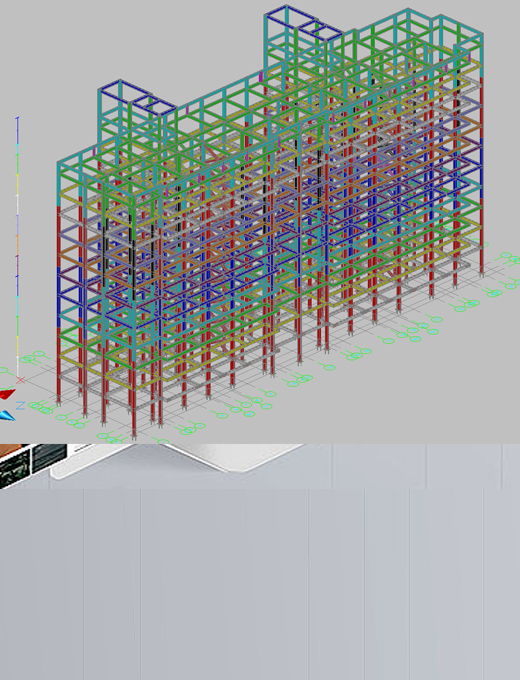The height and width of the screenshot is (680, 520).
Task: Click the grid bubble below the front-left corner
Action: click(61, 417)
